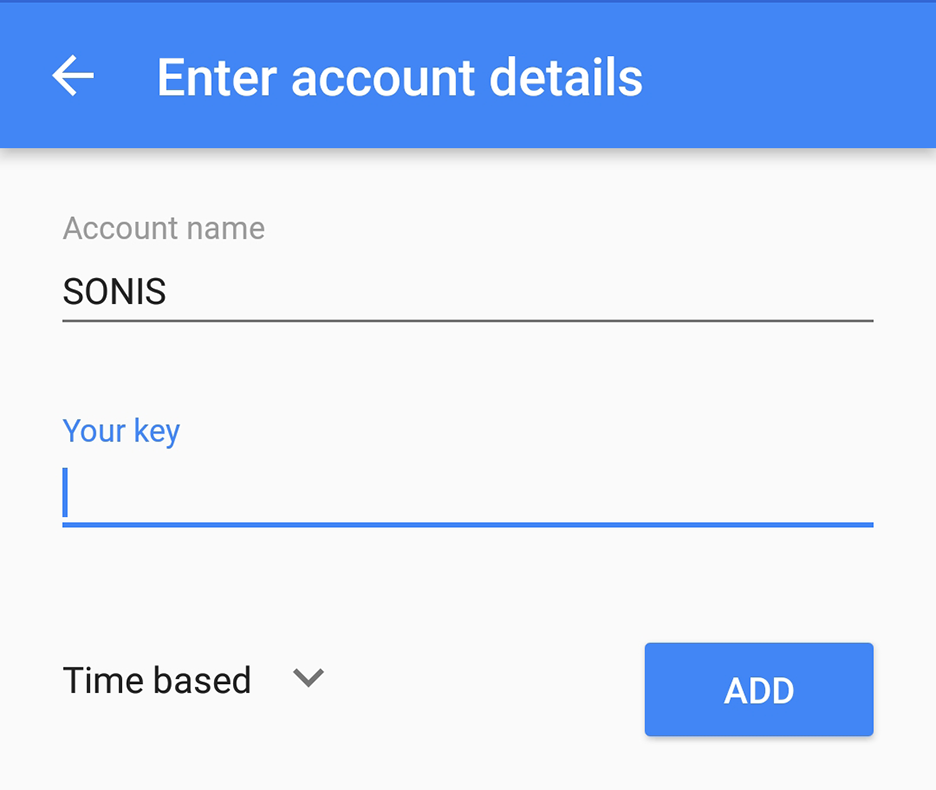Click the grey underline under SONIS

(467, 321)
